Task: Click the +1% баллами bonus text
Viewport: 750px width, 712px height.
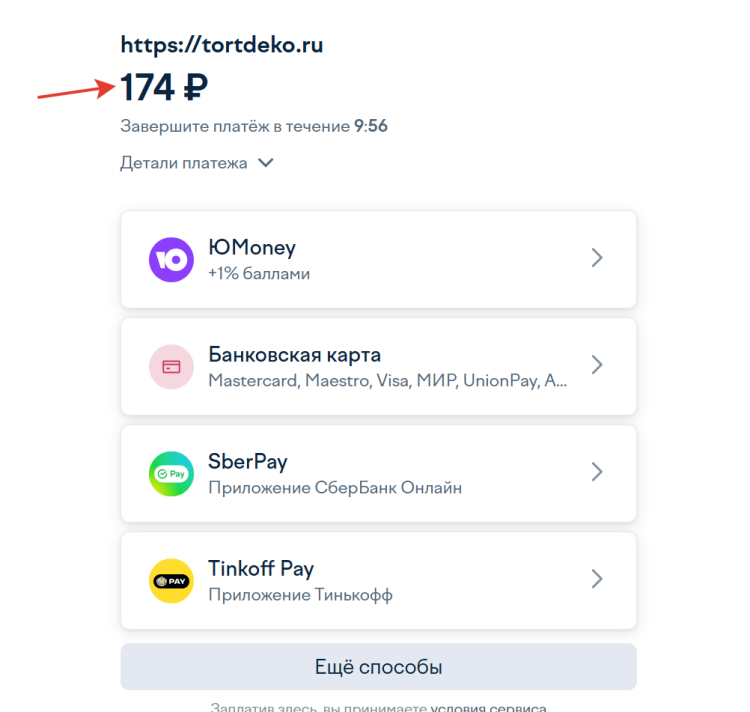Action: (259, 274)
